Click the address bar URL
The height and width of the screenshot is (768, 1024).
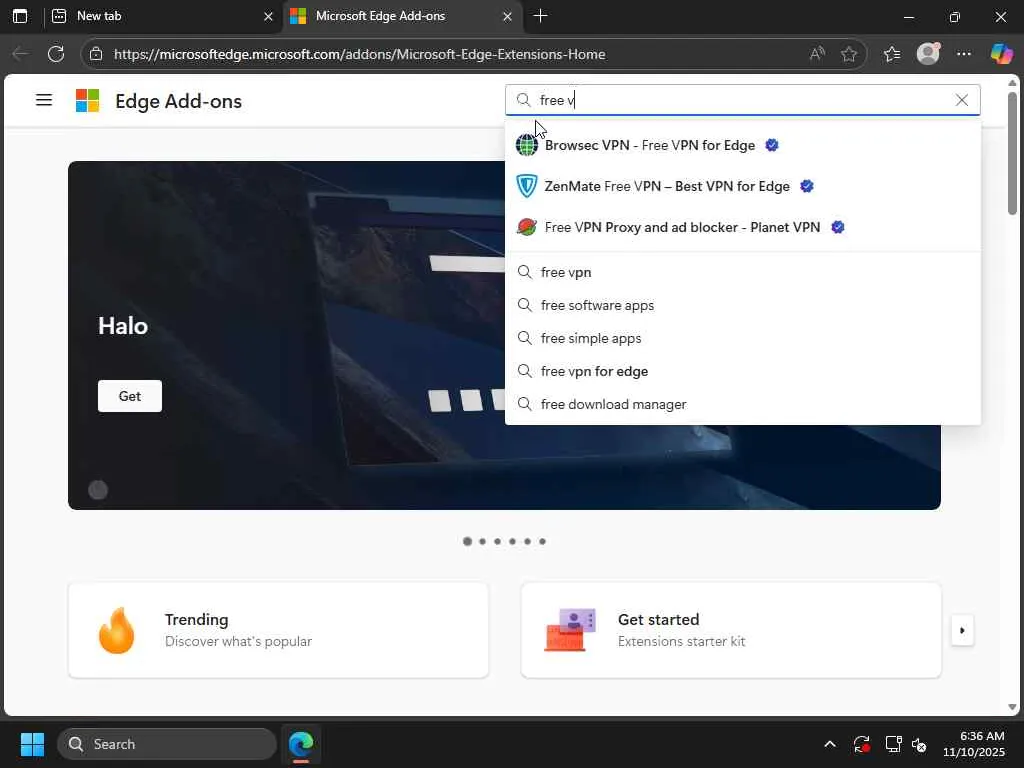(x=359, y=54)
